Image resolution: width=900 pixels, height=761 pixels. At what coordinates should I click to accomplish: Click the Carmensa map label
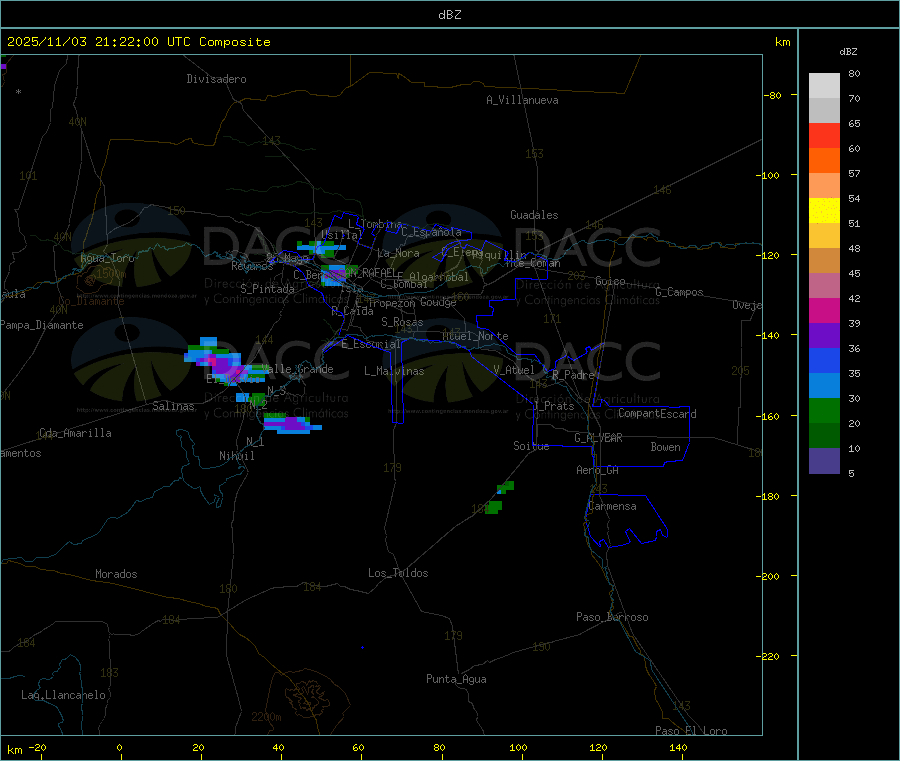point(612,506)
